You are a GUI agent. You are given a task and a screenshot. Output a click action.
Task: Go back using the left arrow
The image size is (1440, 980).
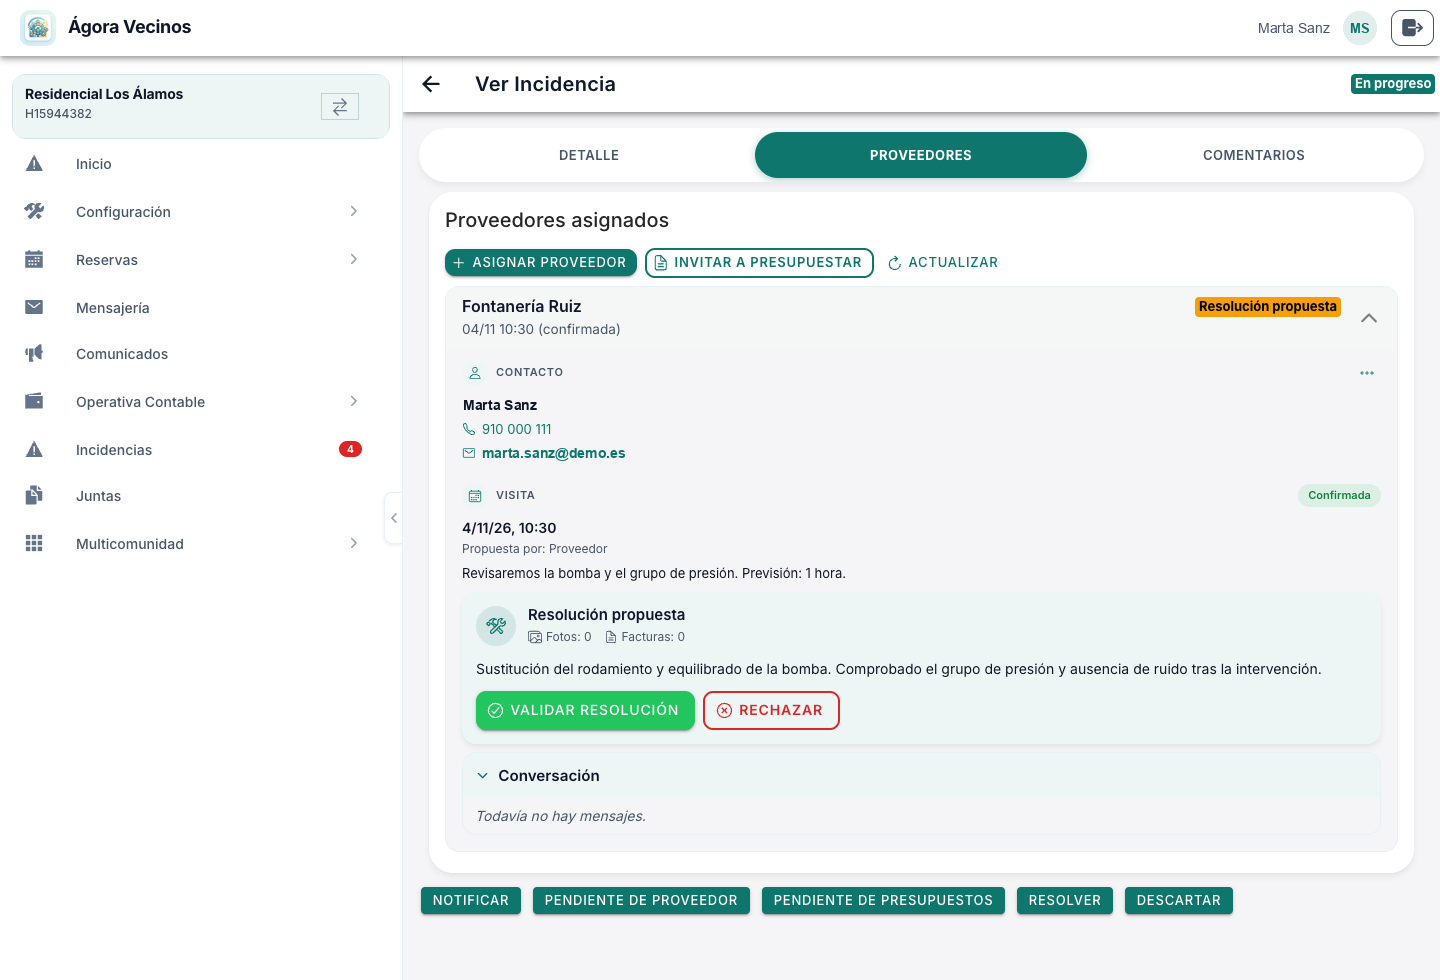click(431, 84)
